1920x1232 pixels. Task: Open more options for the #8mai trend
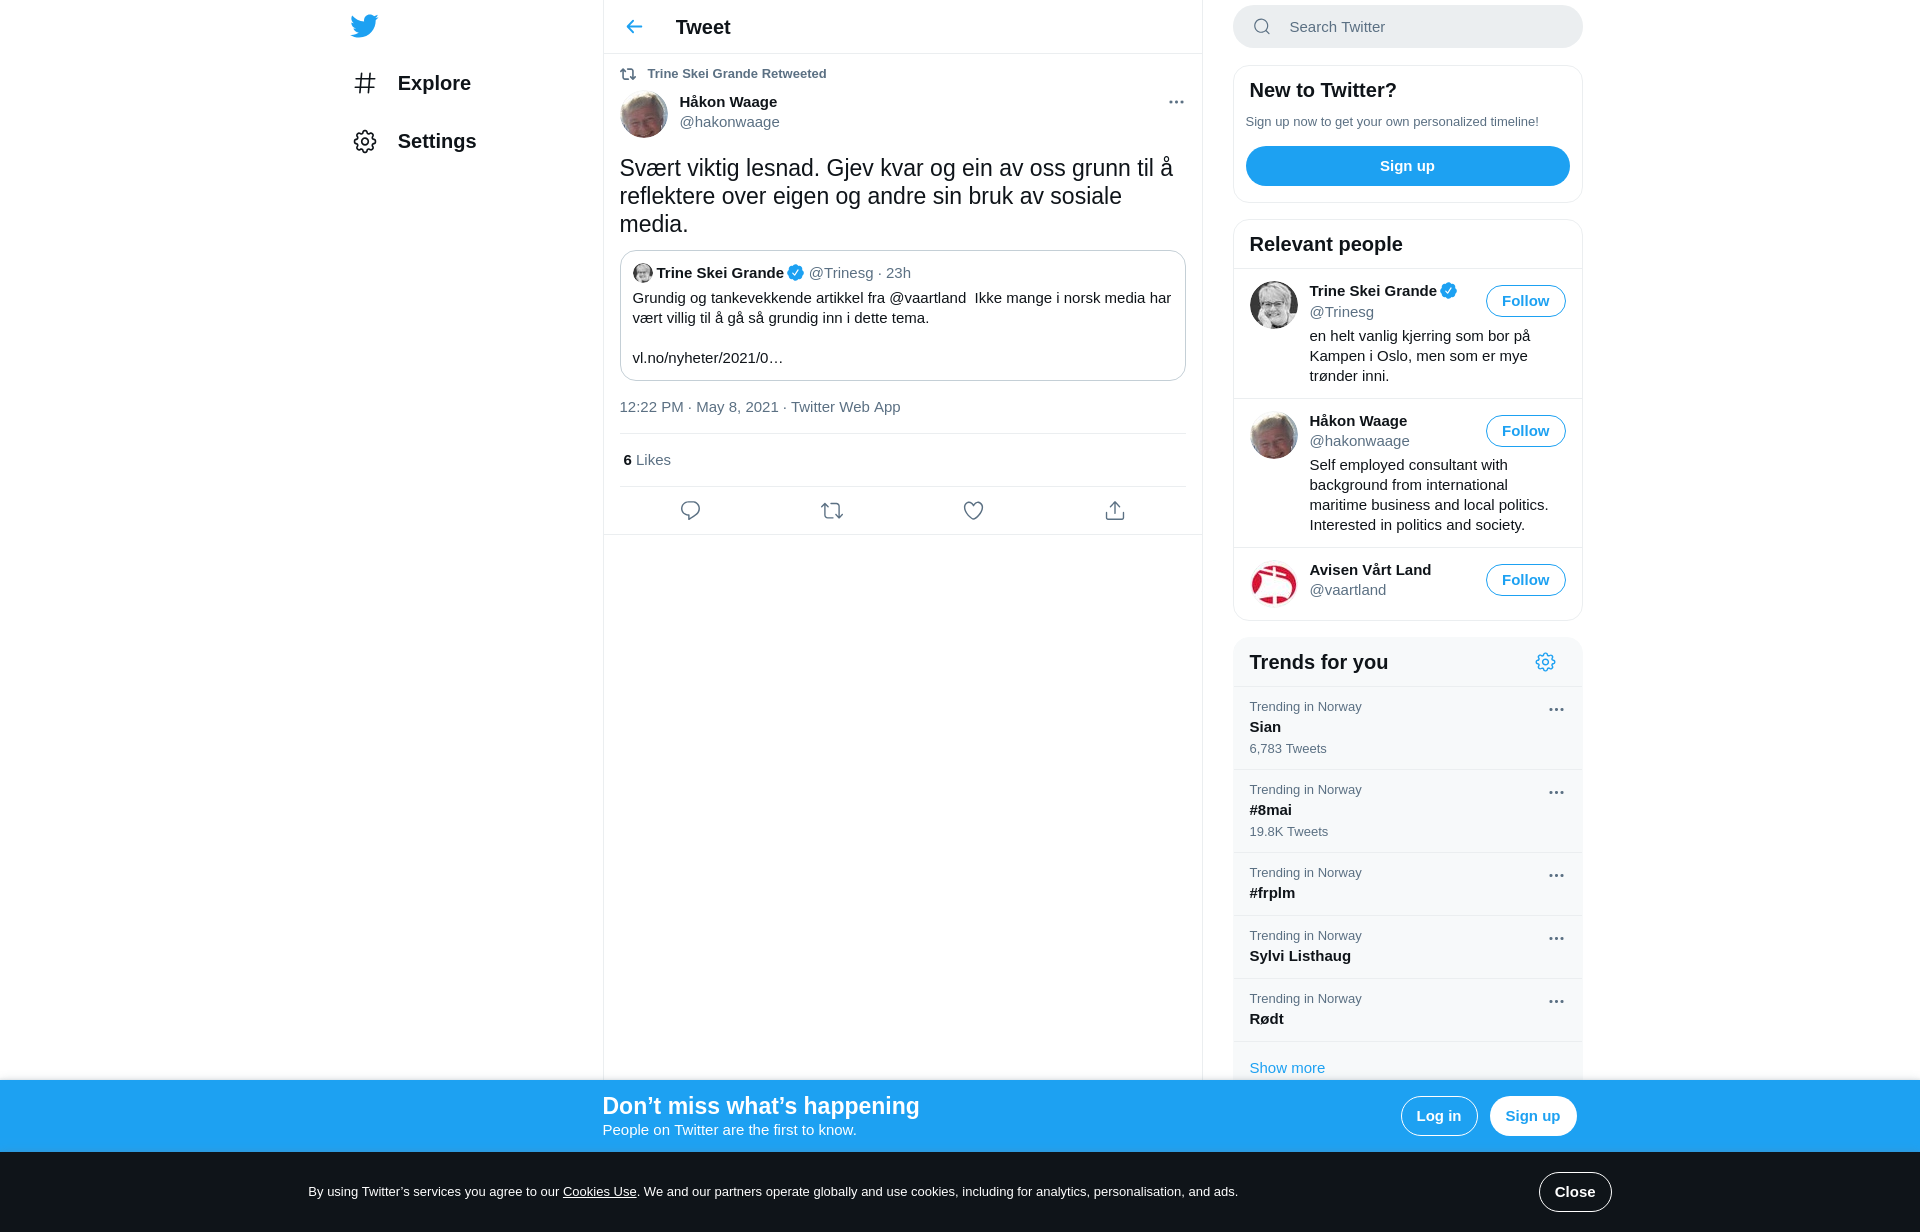coord(1556,792)
